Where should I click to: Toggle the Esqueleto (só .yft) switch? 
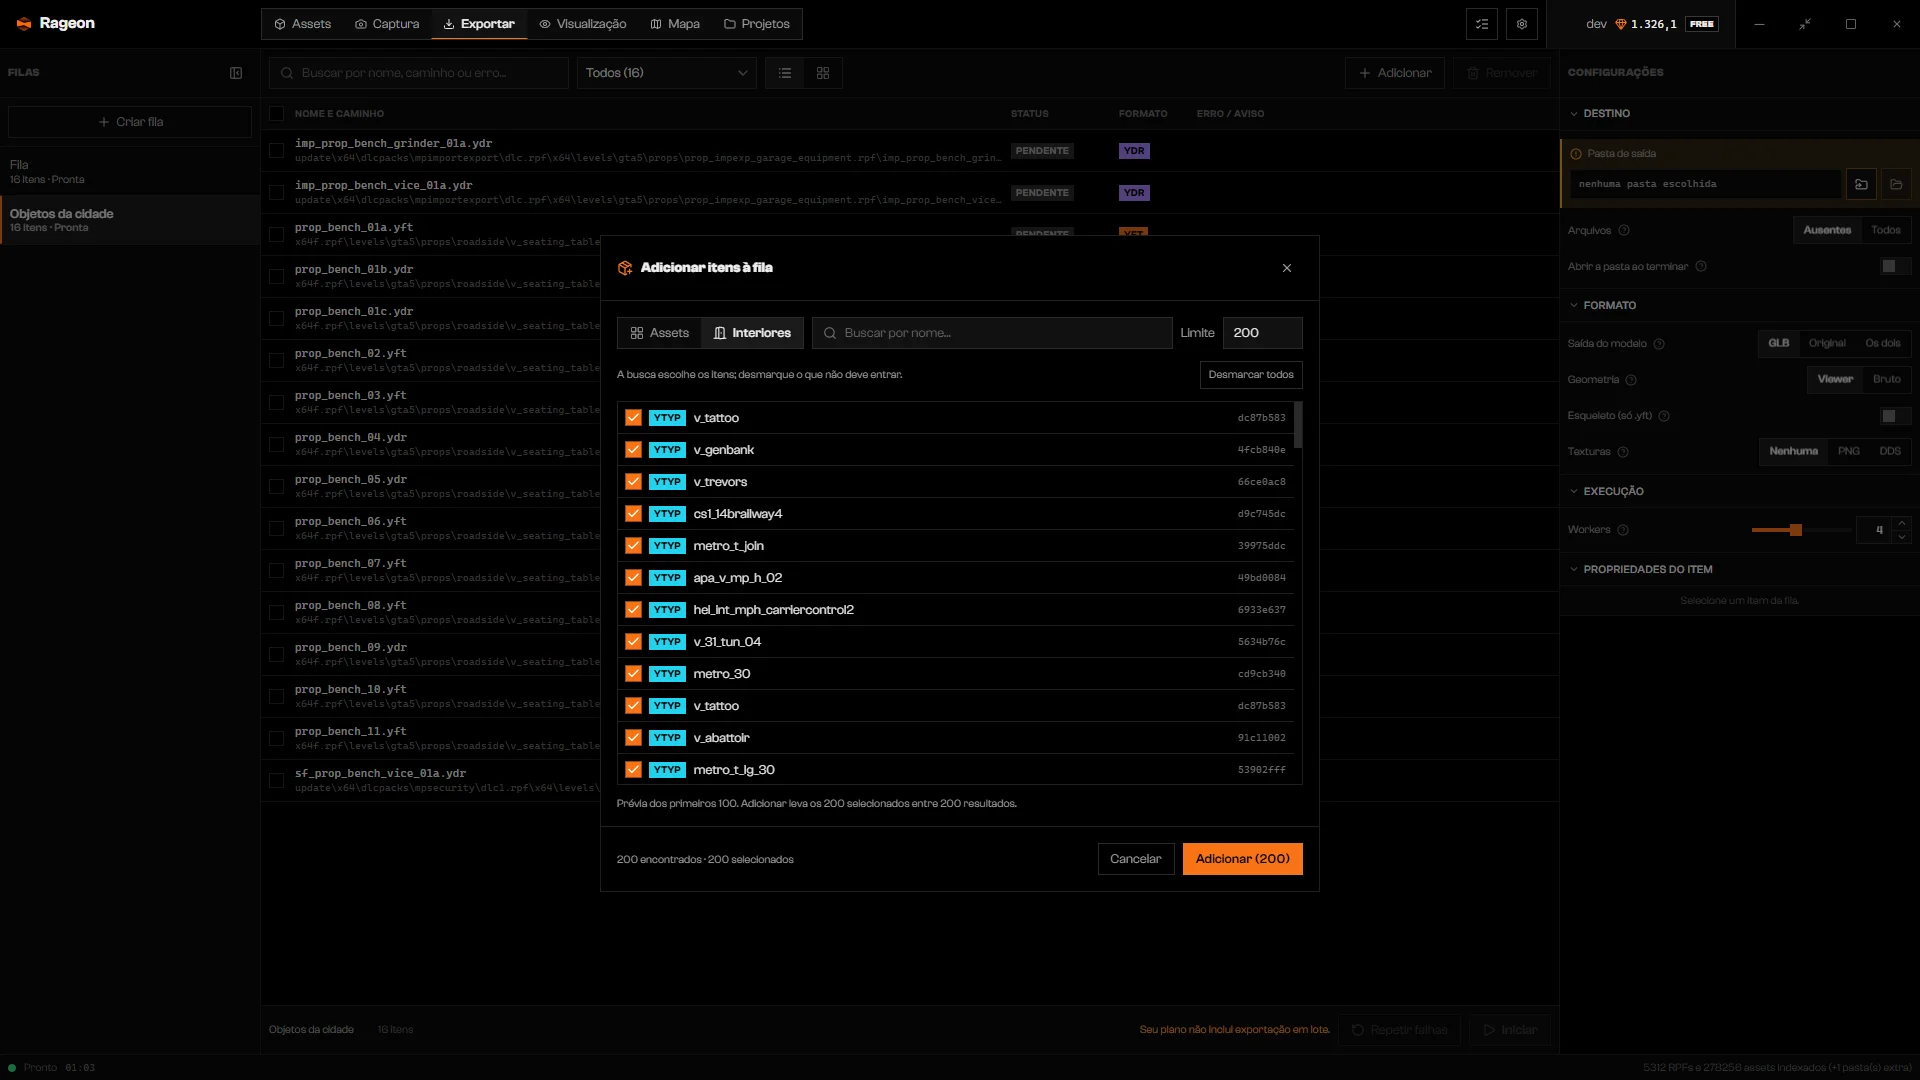(1895, 416)
